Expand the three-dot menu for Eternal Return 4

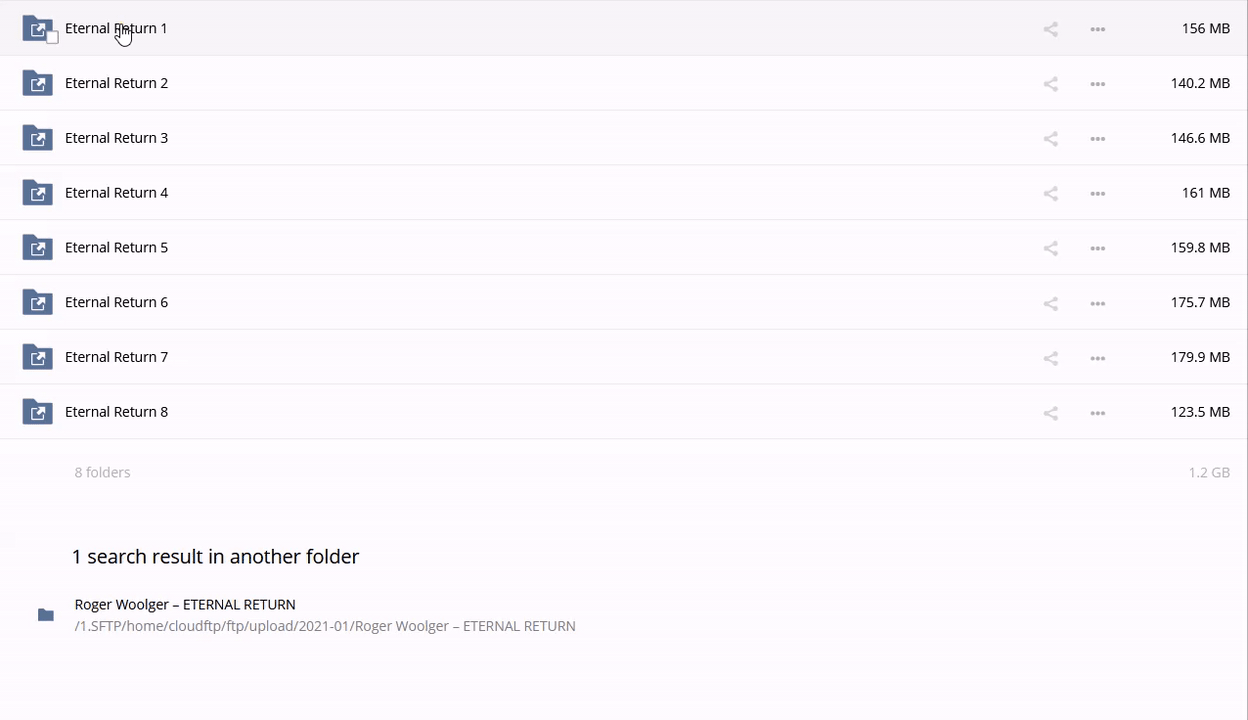point(1097,194)
